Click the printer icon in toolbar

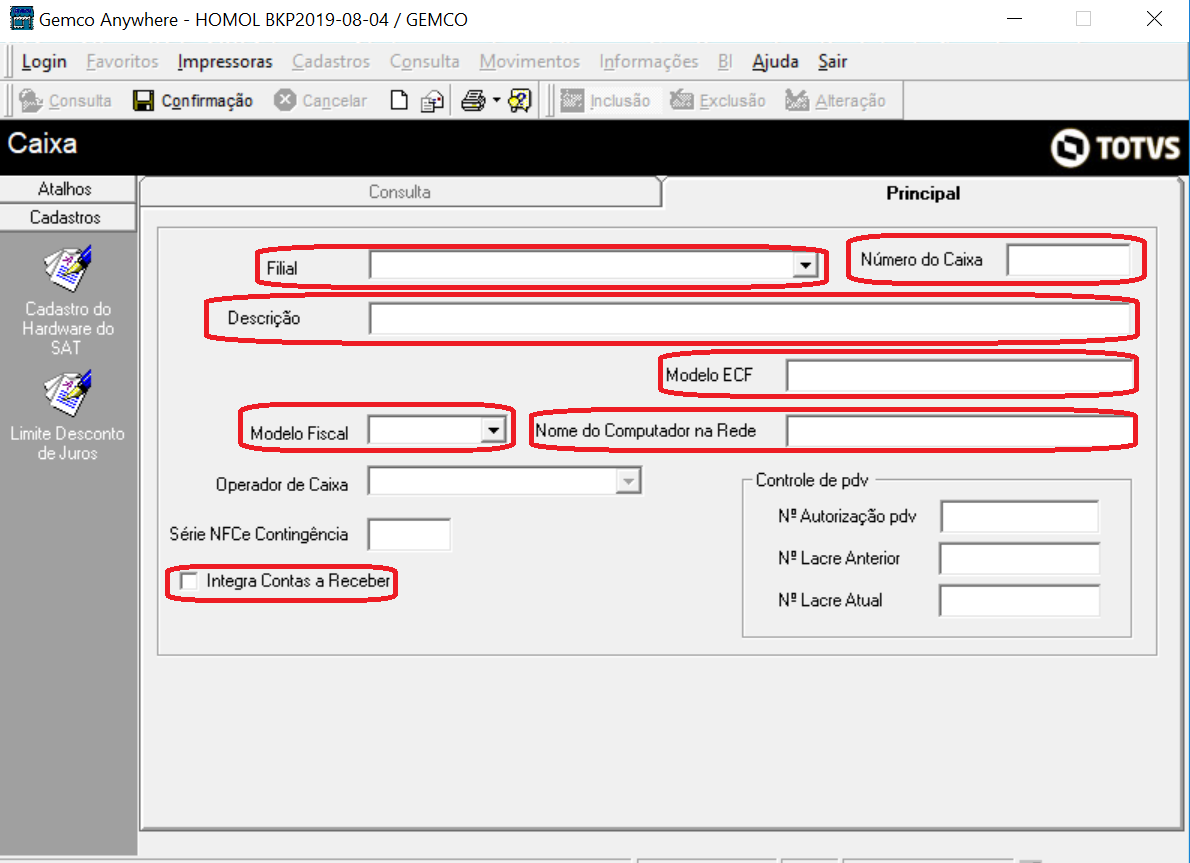tap(474, 100)
